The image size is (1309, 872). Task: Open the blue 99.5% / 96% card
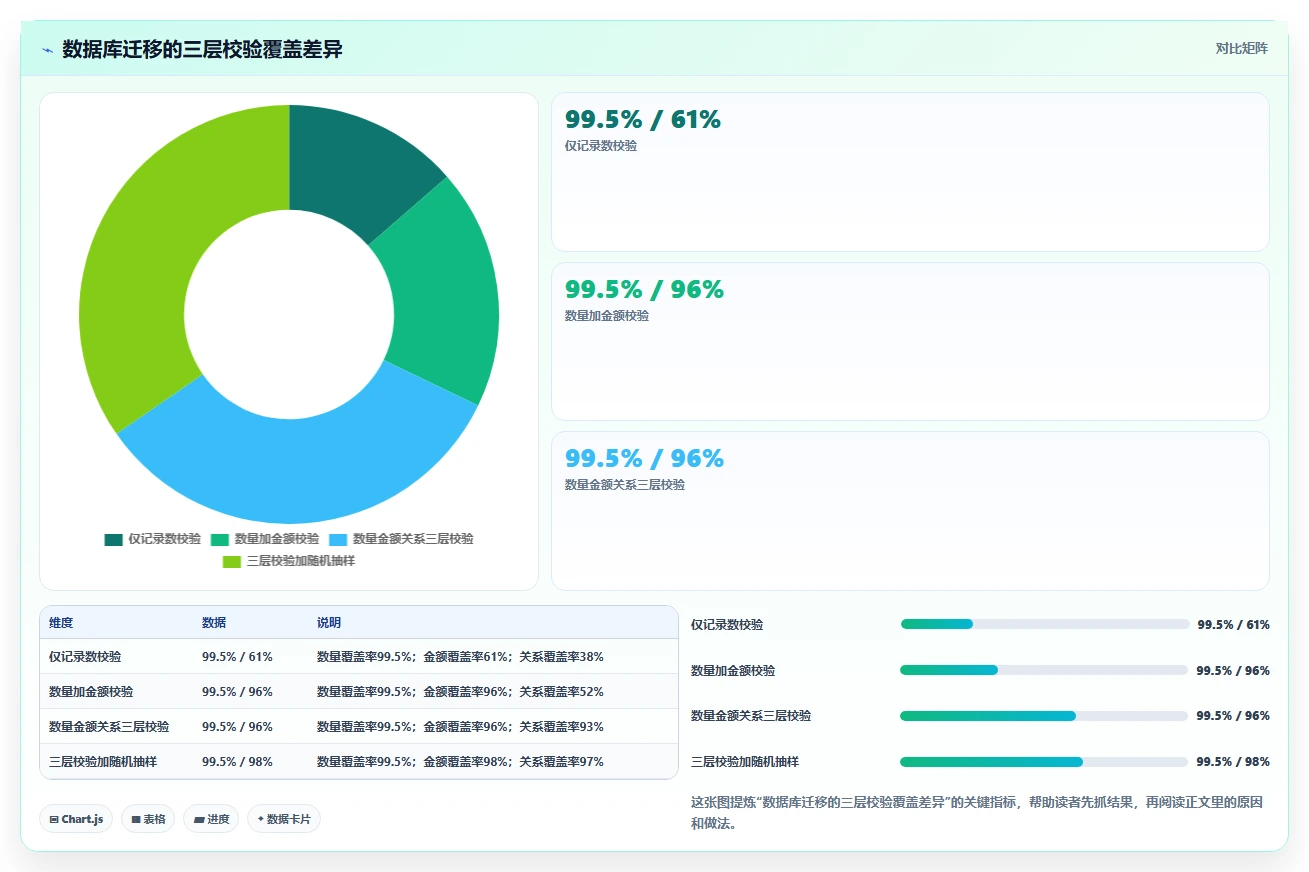[910, 511]
